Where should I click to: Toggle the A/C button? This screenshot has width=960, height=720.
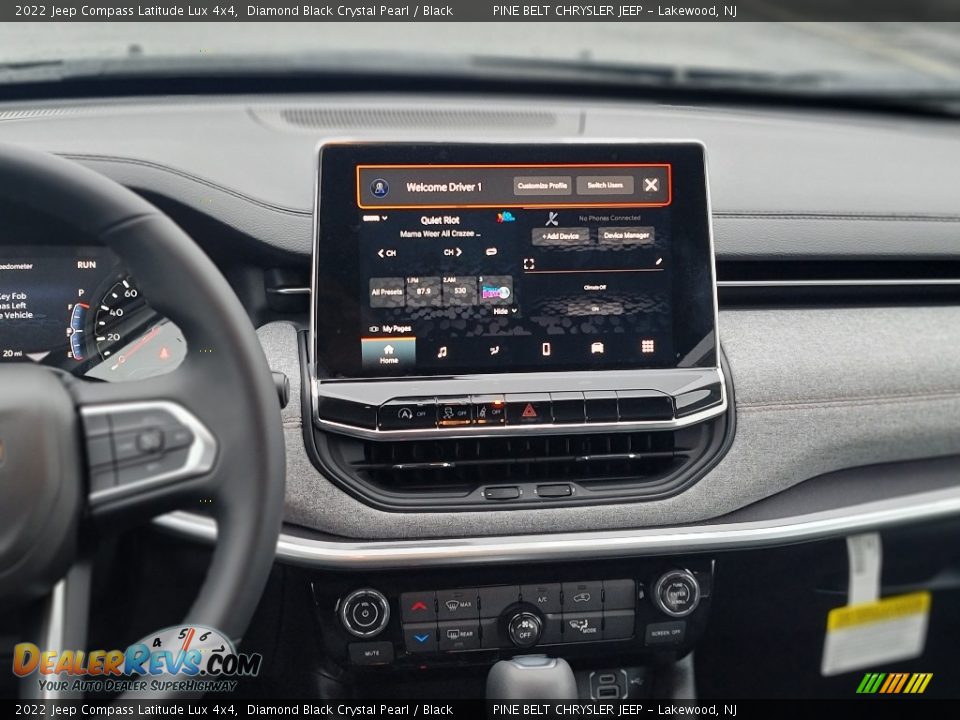coord(541,599)
